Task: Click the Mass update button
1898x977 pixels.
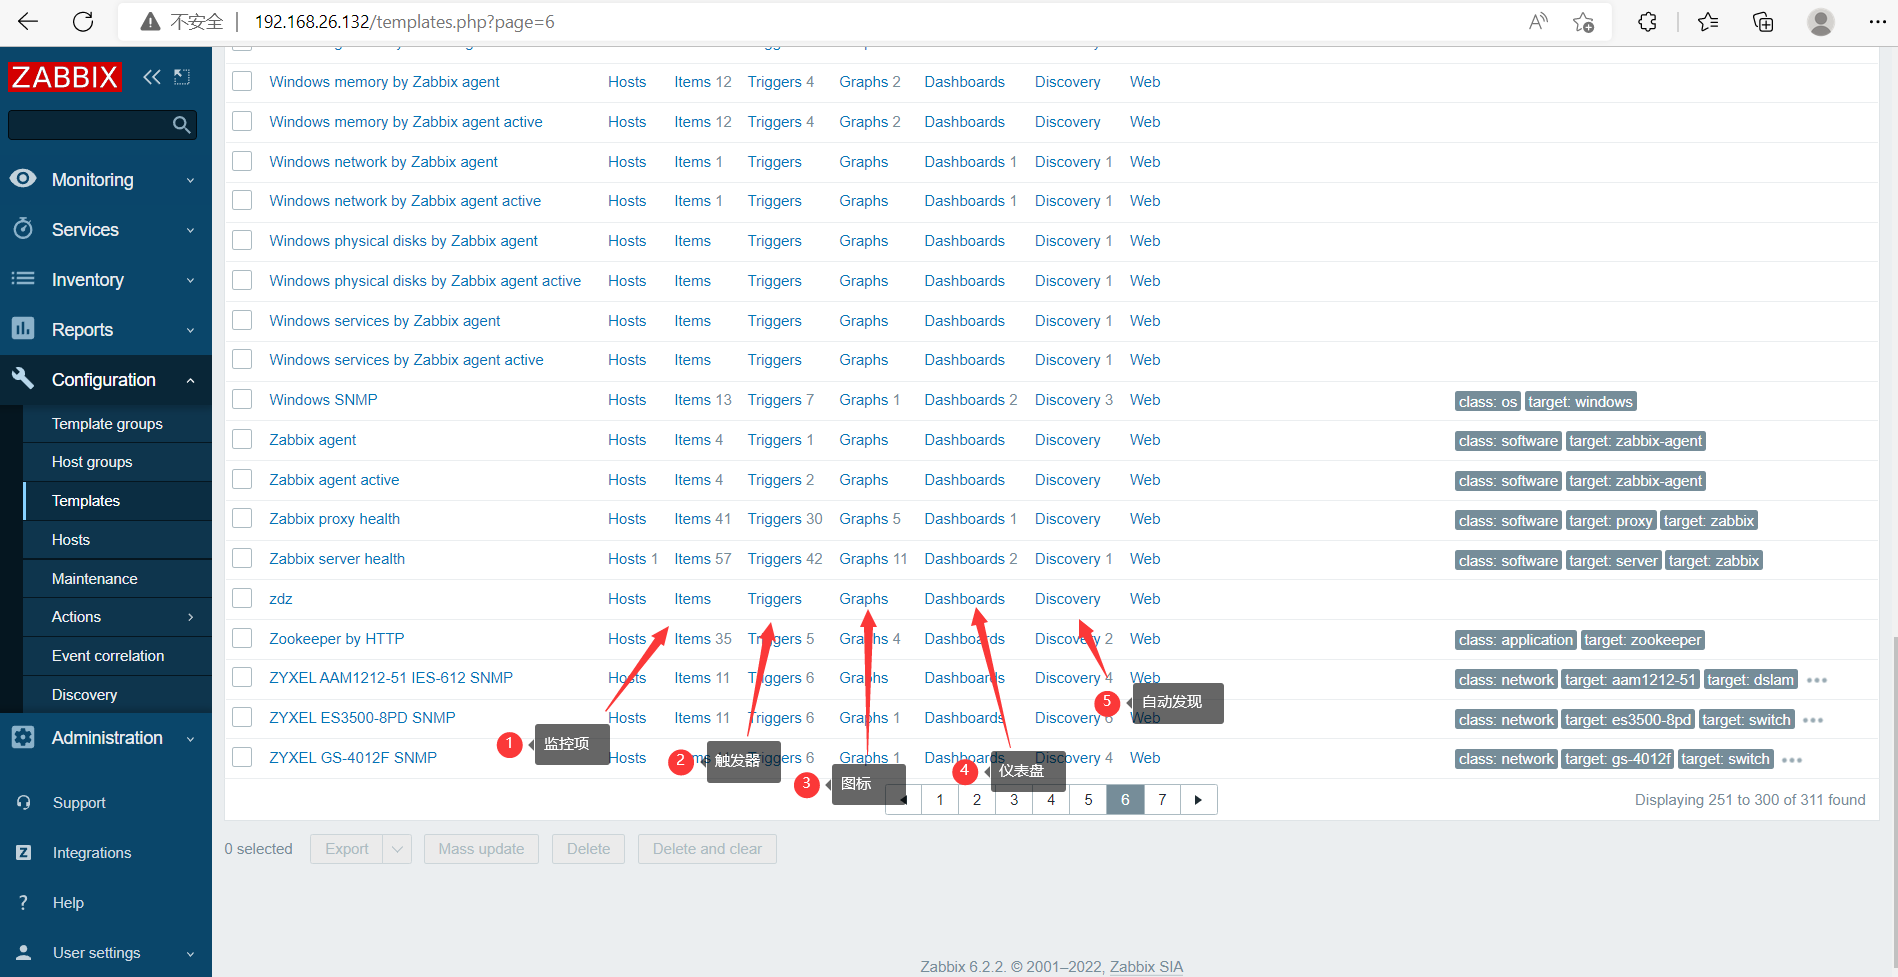Action: click(481, 849)
